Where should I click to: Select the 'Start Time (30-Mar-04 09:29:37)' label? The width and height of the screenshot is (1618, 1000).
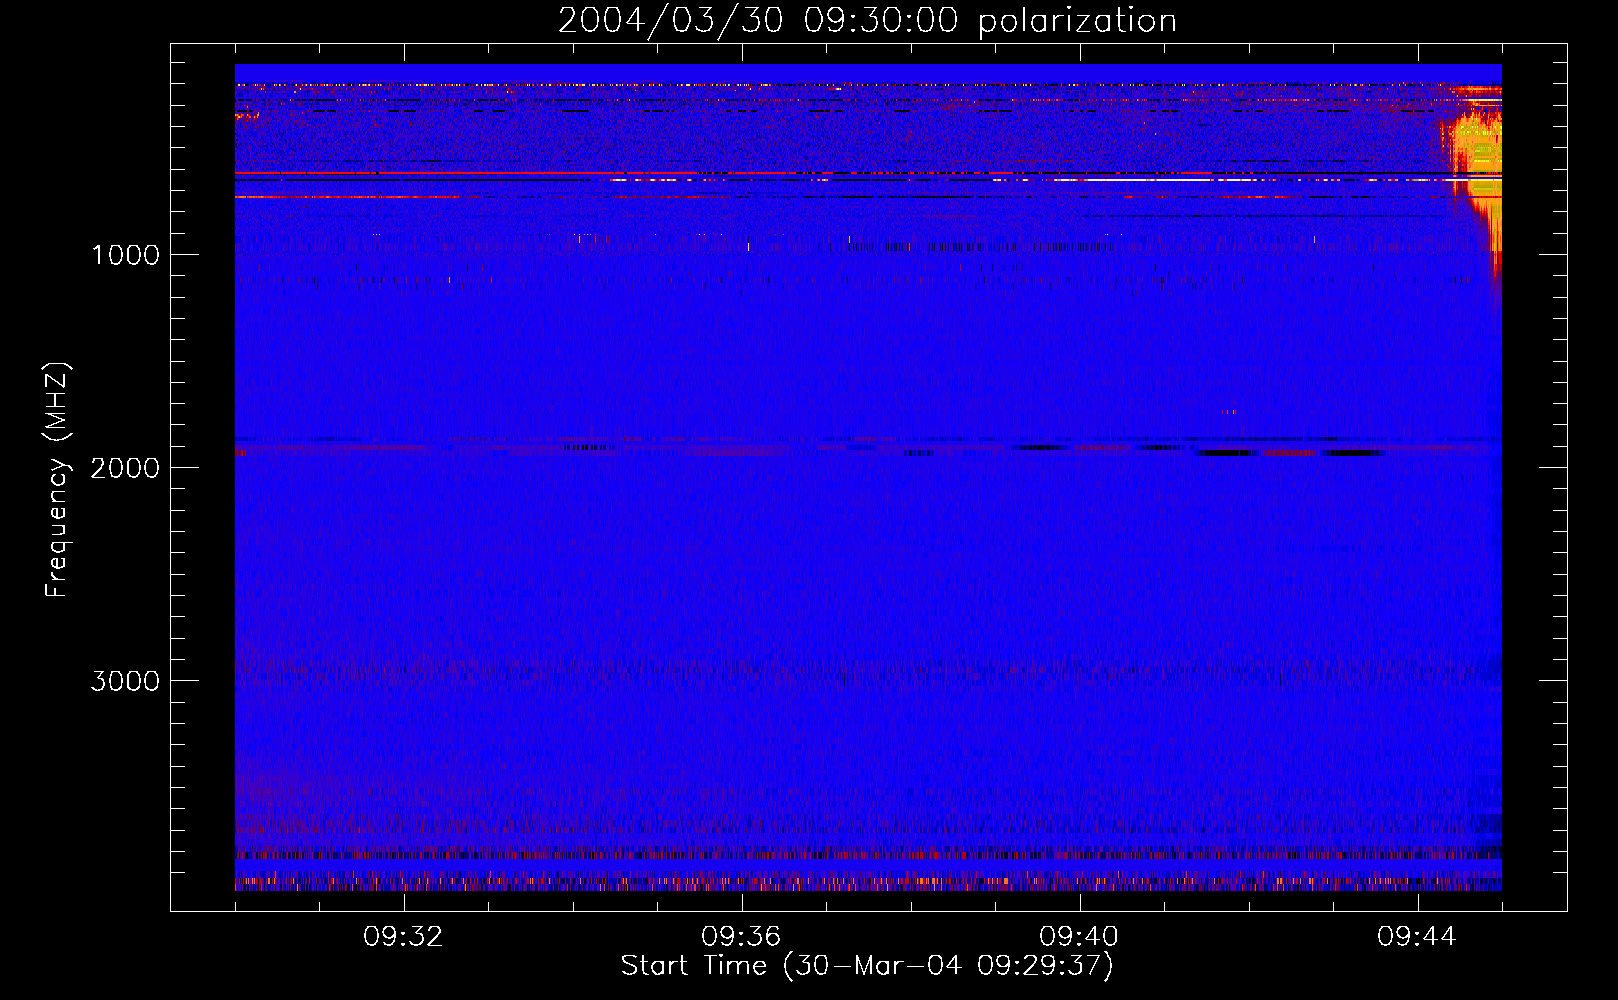tap(867, 966)
